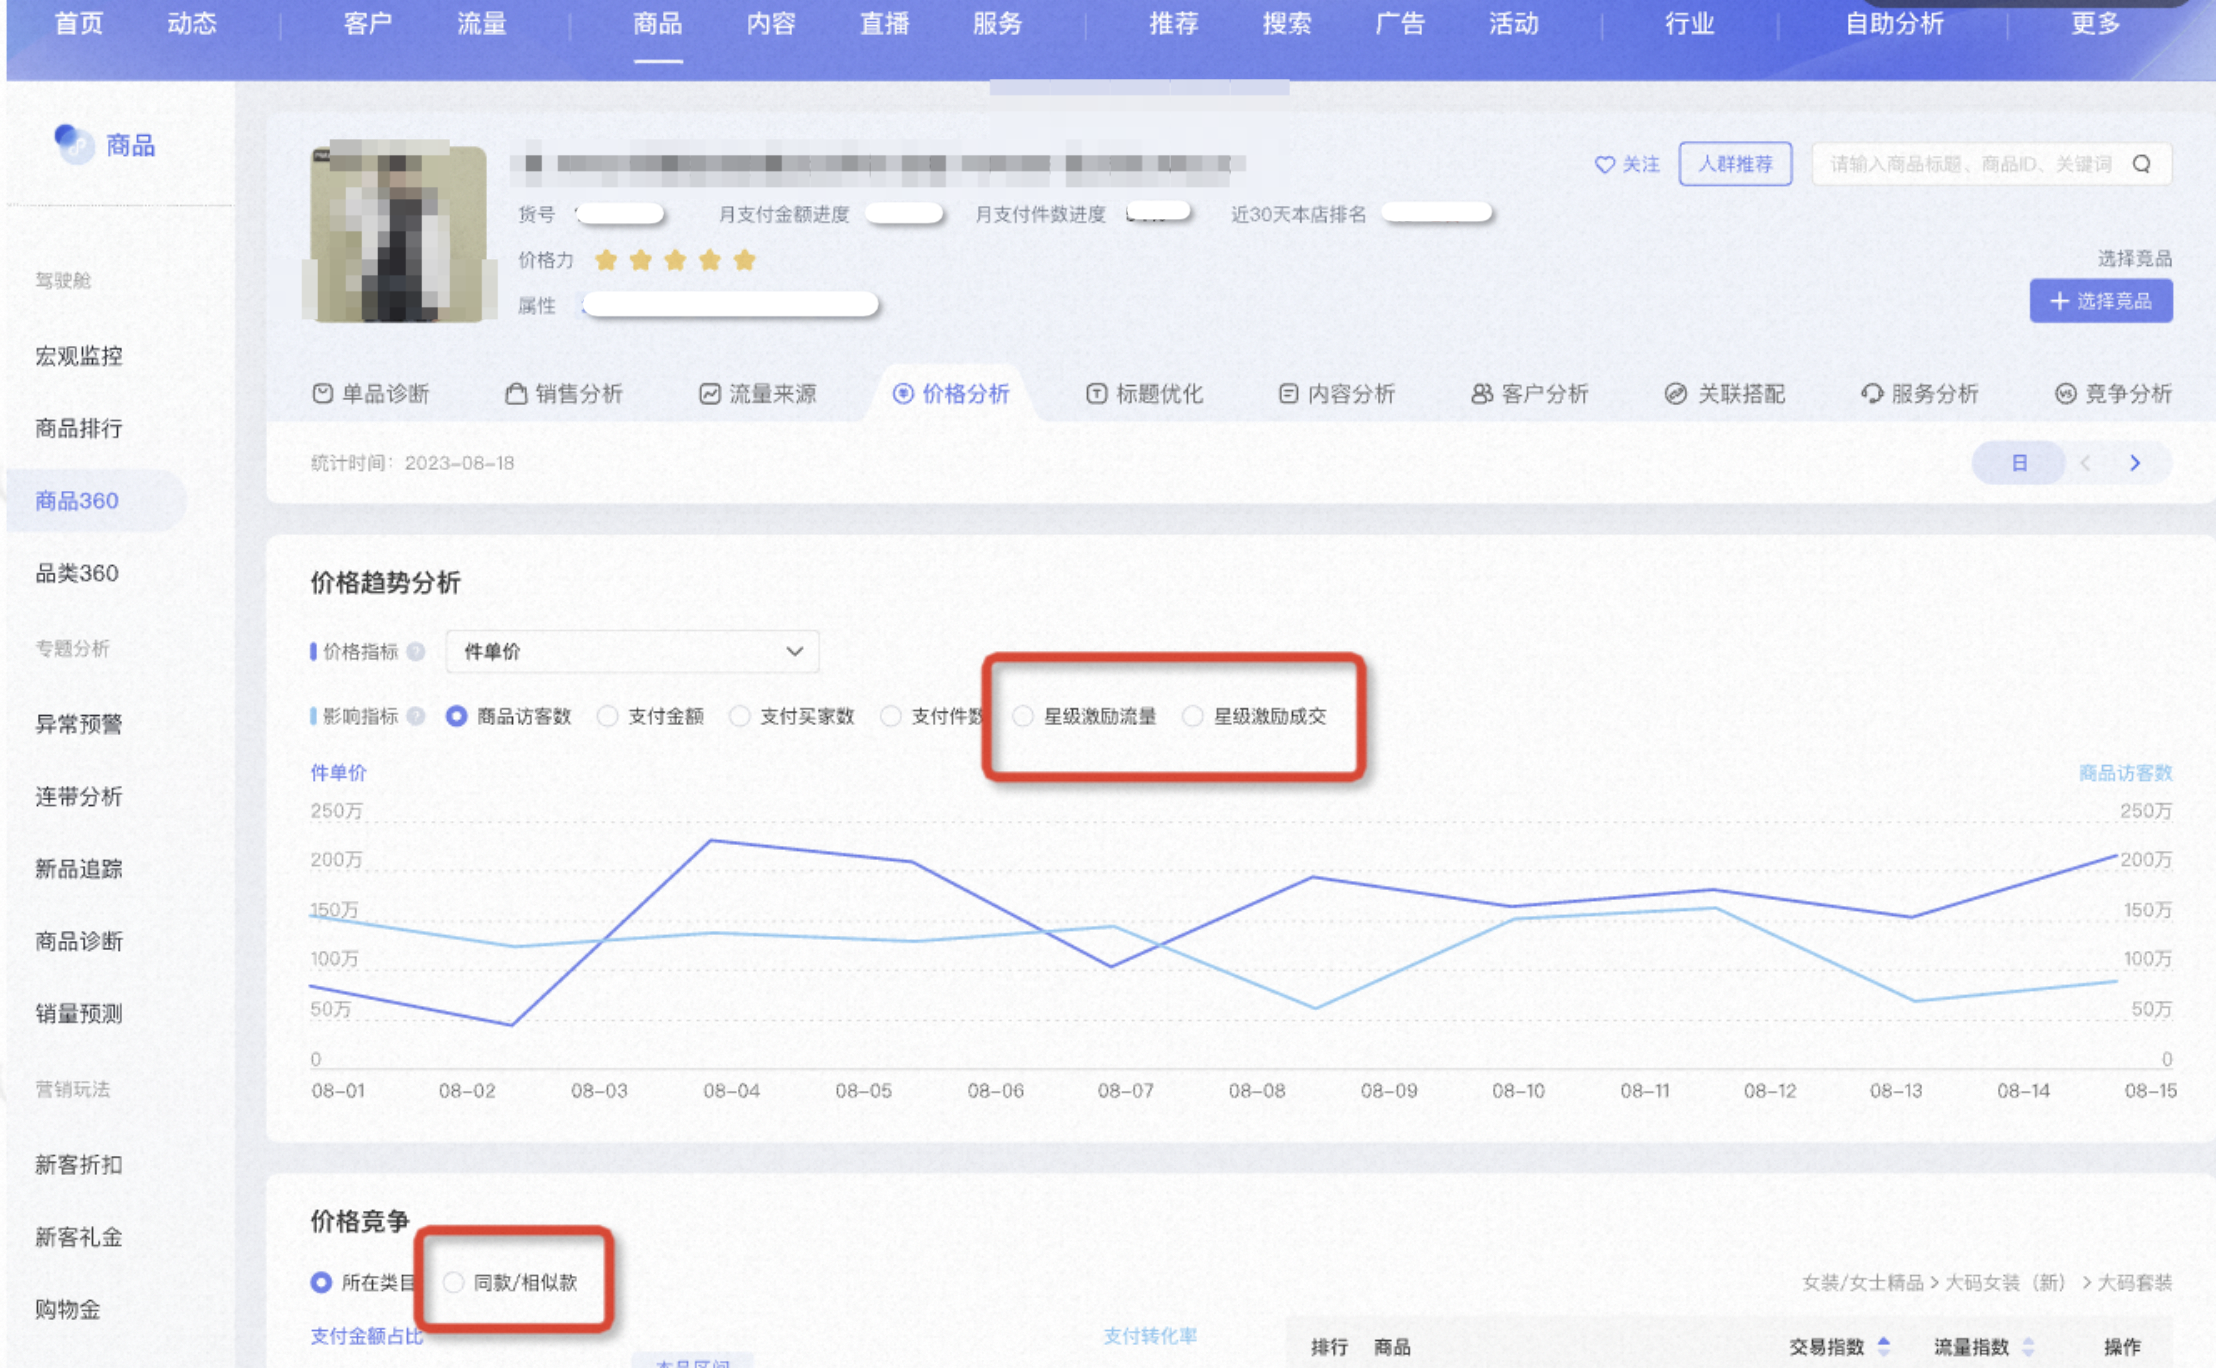Select 支付买家数 radio button
This screenshot has width=2216, height=1368.
(739, 716)
